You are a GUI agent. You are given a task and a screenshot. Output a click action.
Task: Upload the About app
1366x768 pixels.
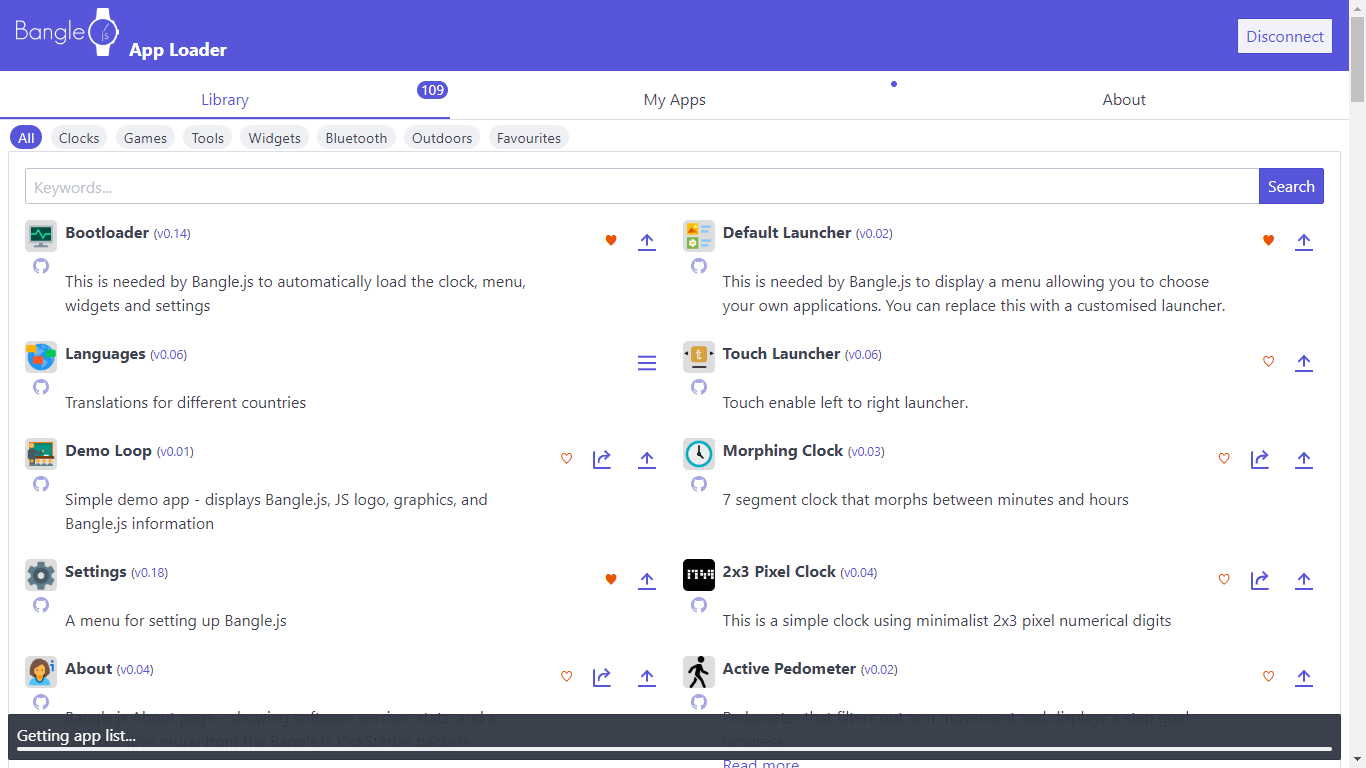[647, 677]
